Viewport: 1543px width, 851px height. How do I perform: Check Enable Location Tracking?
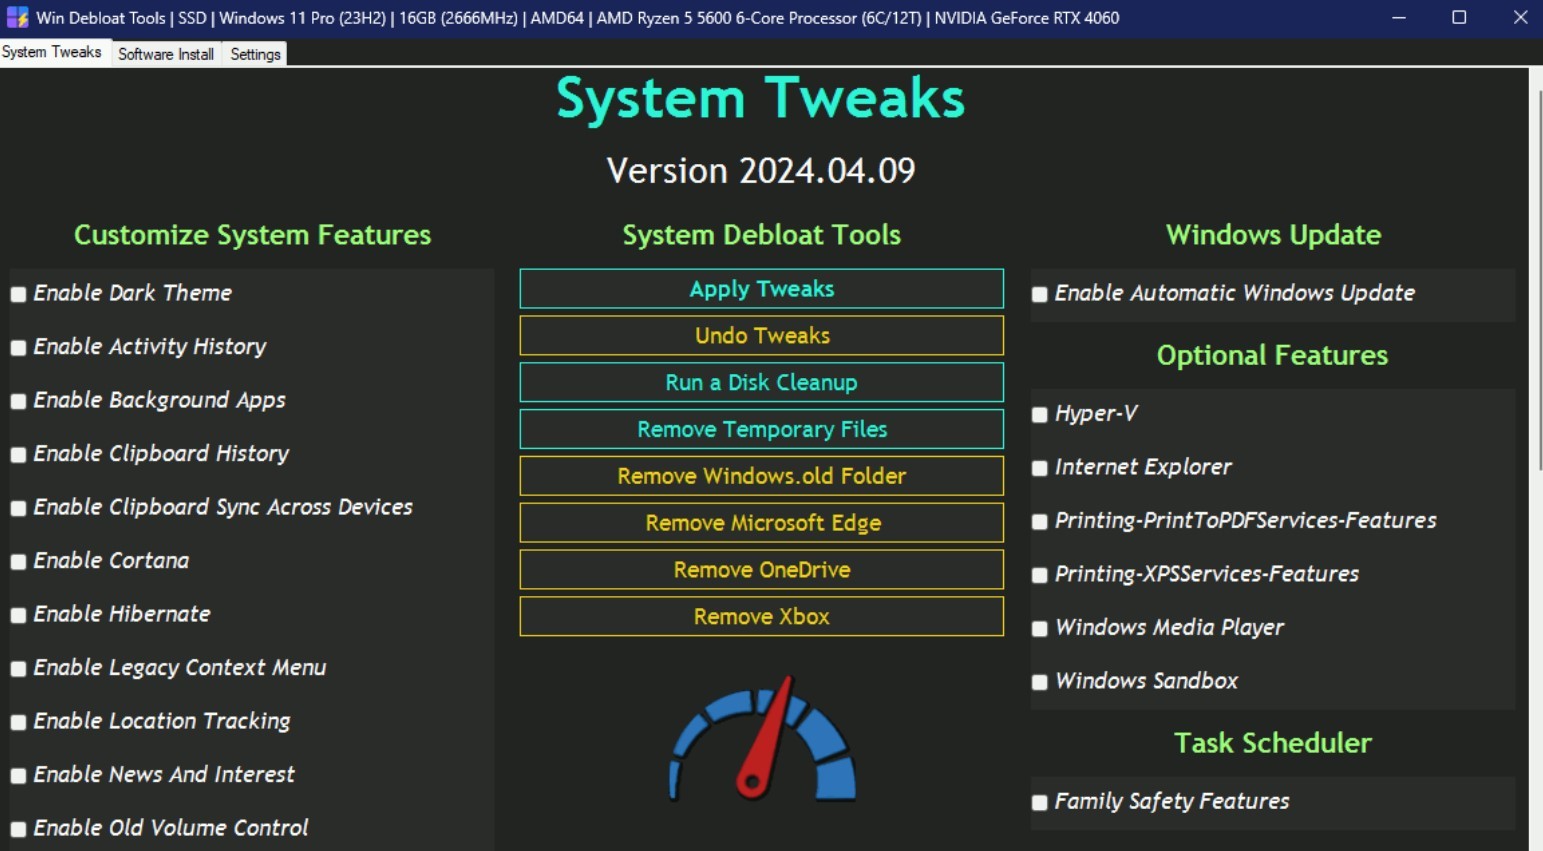point(18,722)
